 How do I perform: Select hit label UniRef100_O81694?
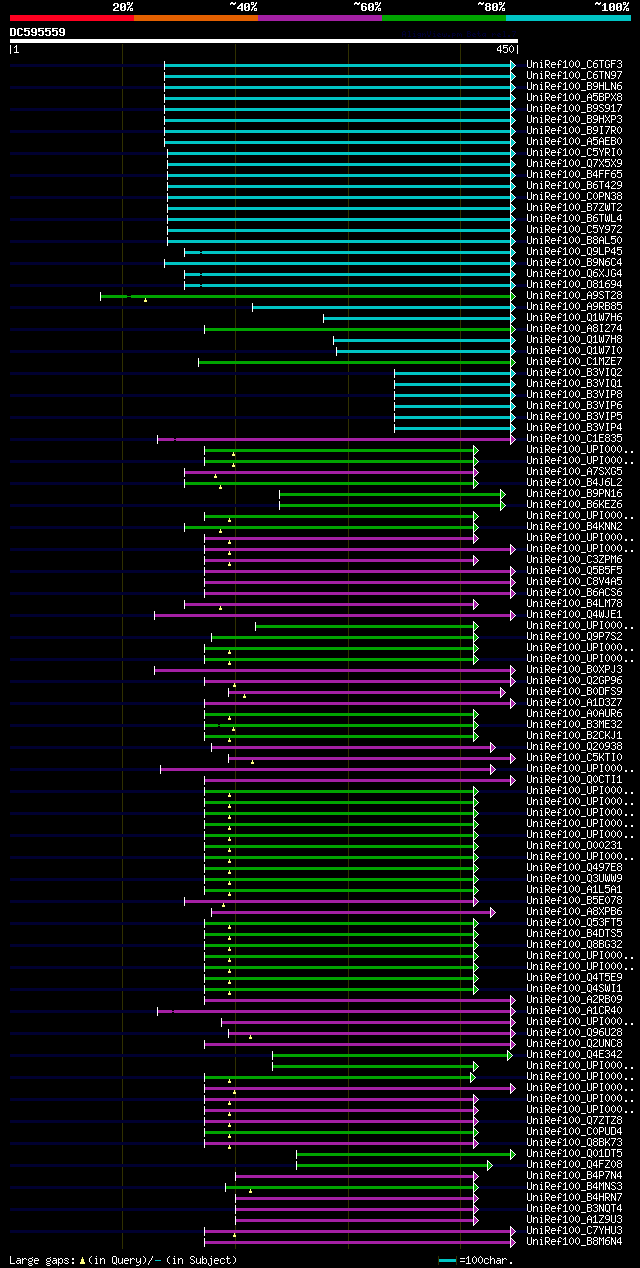[x=574, y=285]
